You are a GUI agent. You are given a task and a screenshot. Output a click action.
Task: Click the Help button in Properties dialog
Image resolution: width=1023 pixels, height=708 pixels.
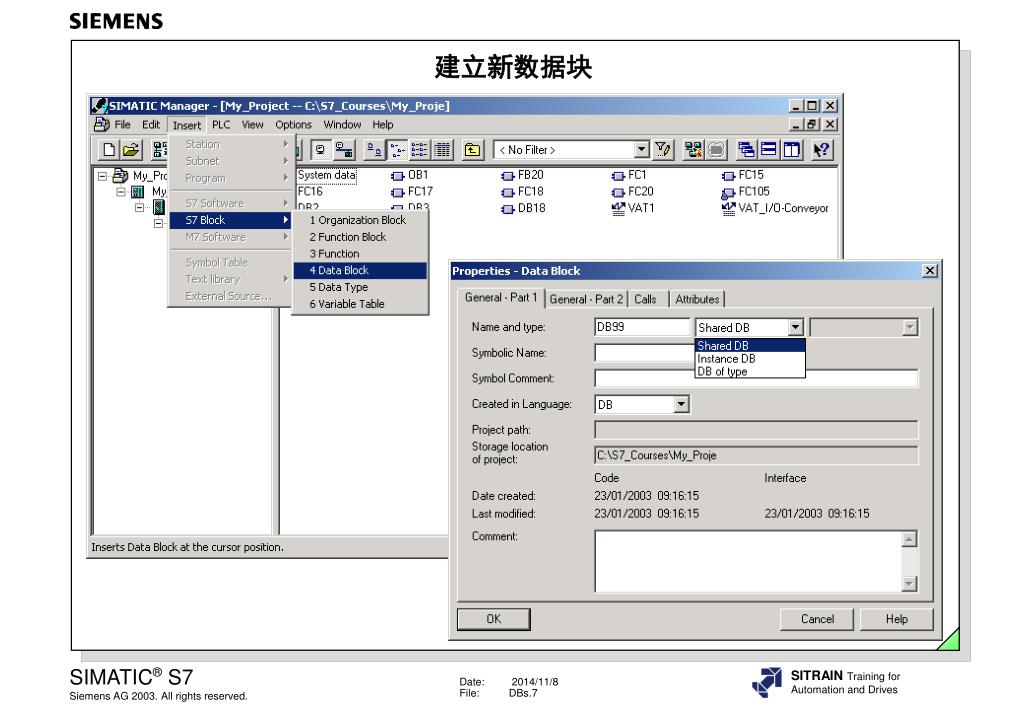(x=896, y=619)
